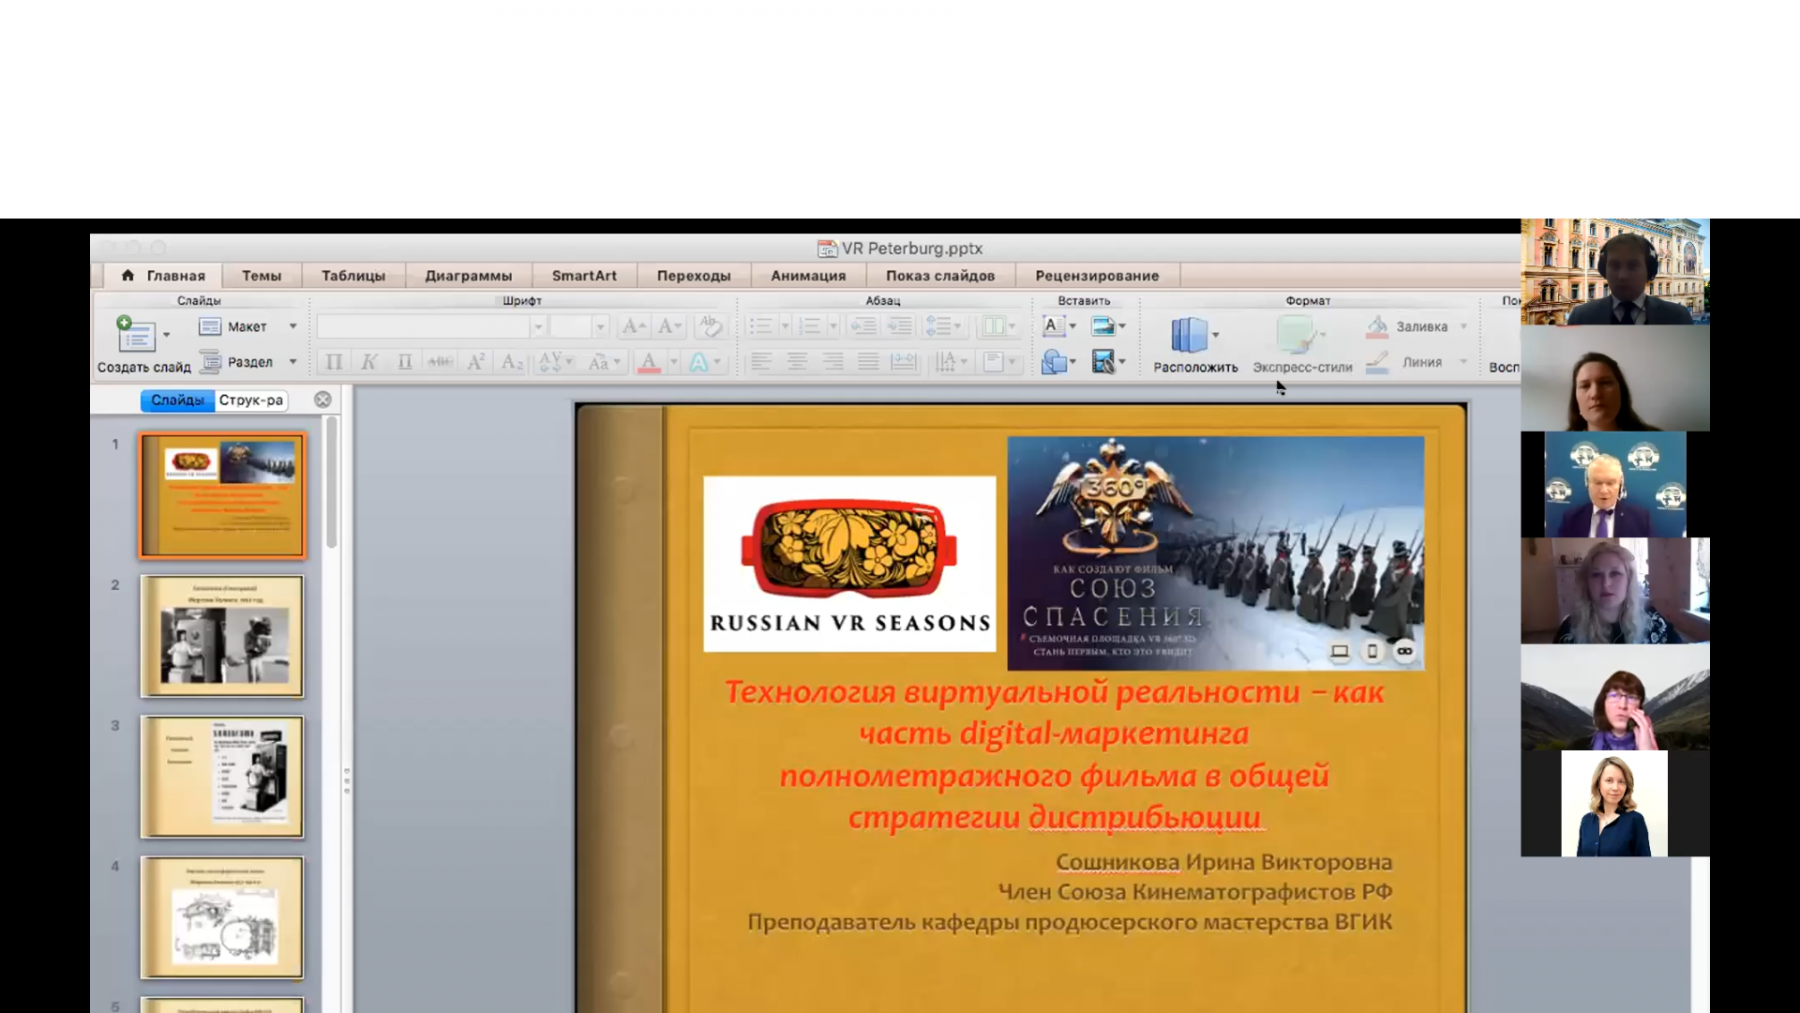Click the Раздел section icon

[210, 361]
